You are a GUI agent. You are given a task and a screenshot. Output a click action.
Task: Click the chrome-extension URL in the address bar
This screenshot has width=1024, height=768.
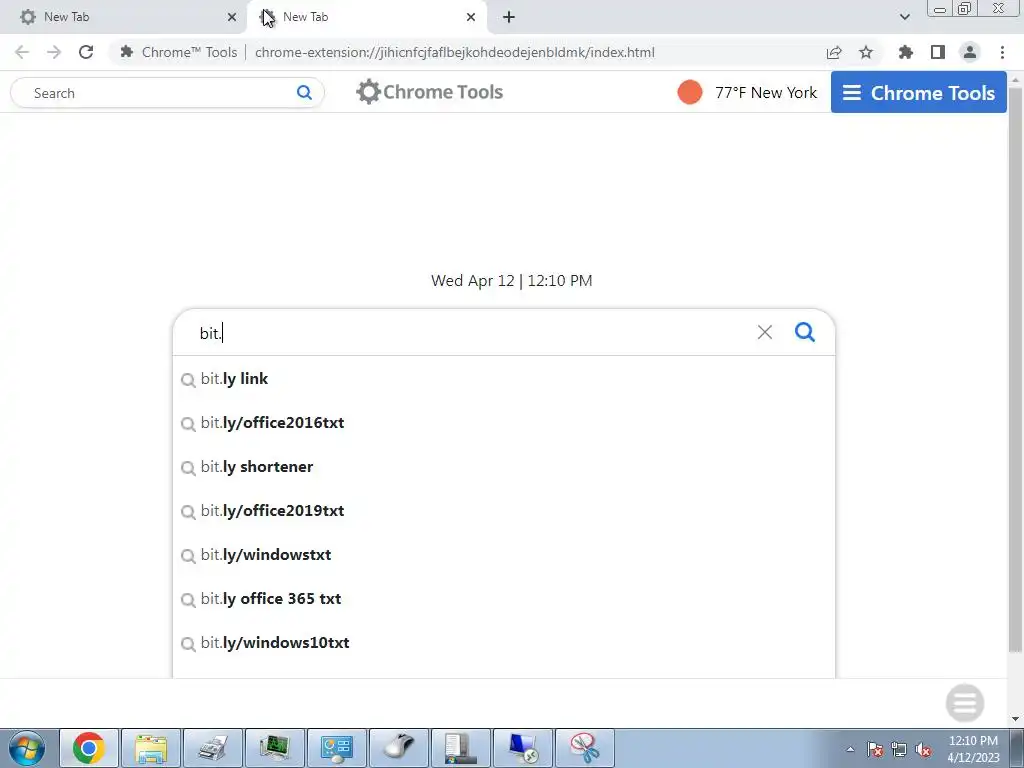[455, 52]
